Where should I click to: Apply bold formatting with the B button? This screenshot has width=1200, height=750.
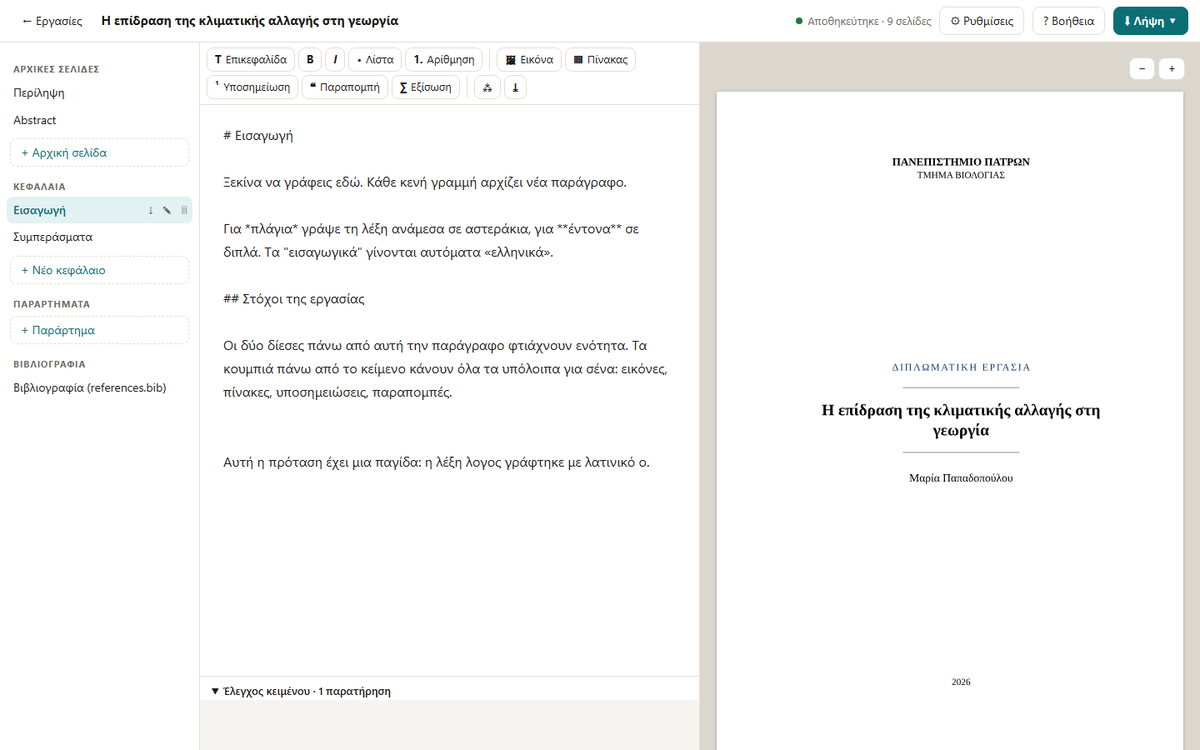[310, 60]
